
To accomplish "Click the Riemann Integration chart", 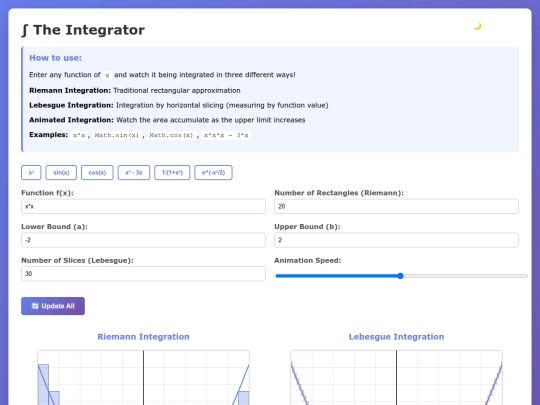I will click(x=143, y=378).
